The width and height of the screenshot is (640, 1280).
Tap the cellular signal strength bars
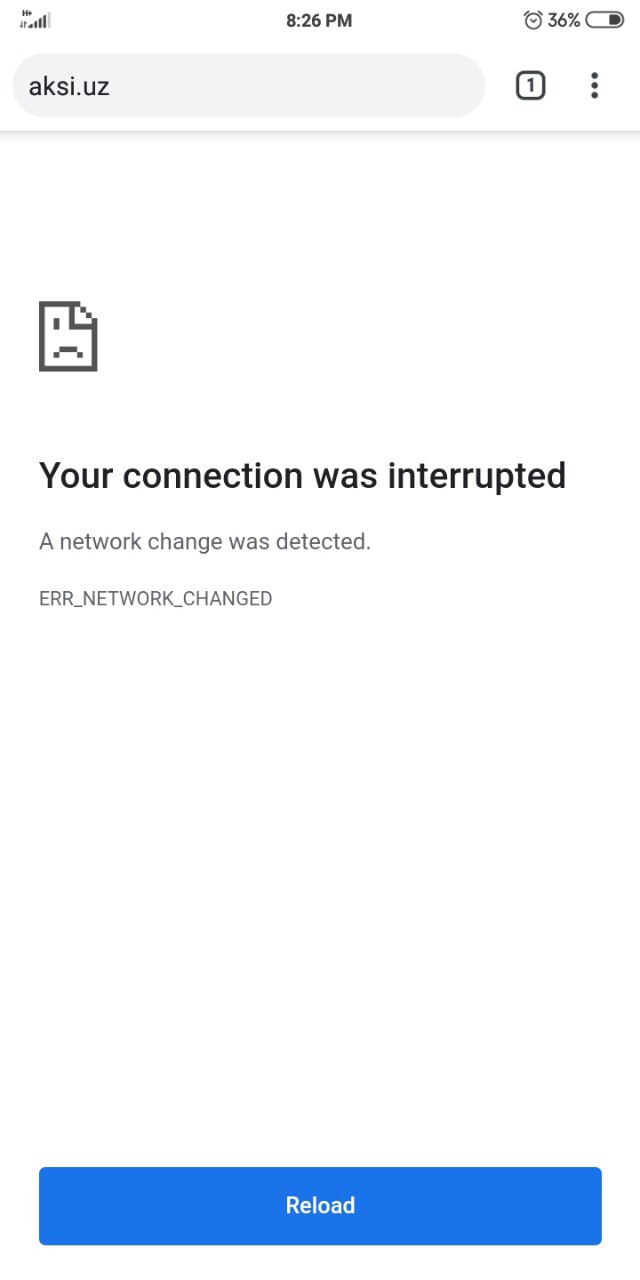(35, 19)
